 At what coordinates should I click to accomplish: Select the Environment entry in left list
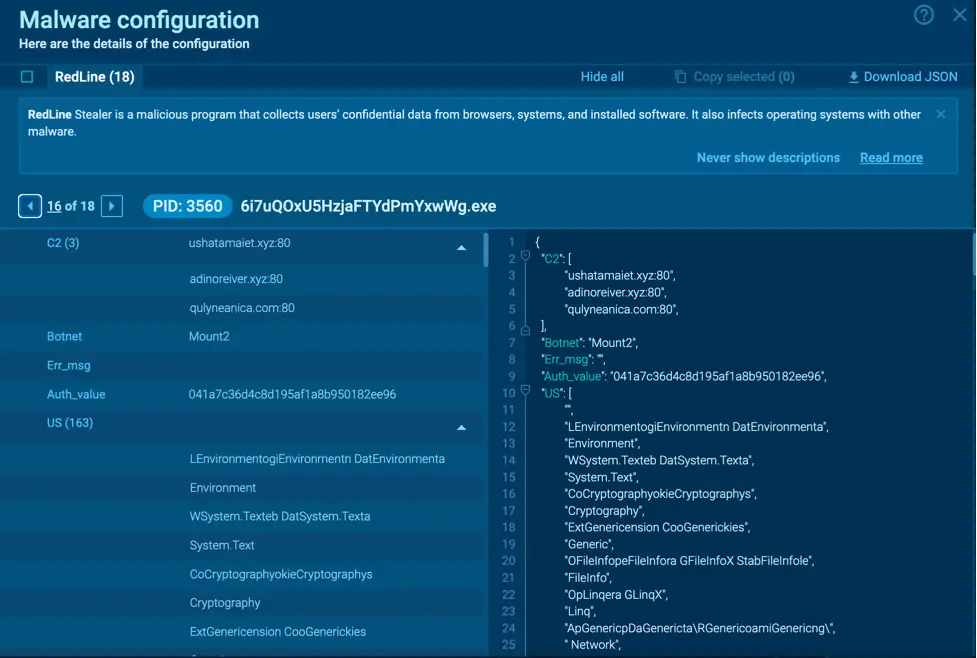coord(222,487)
